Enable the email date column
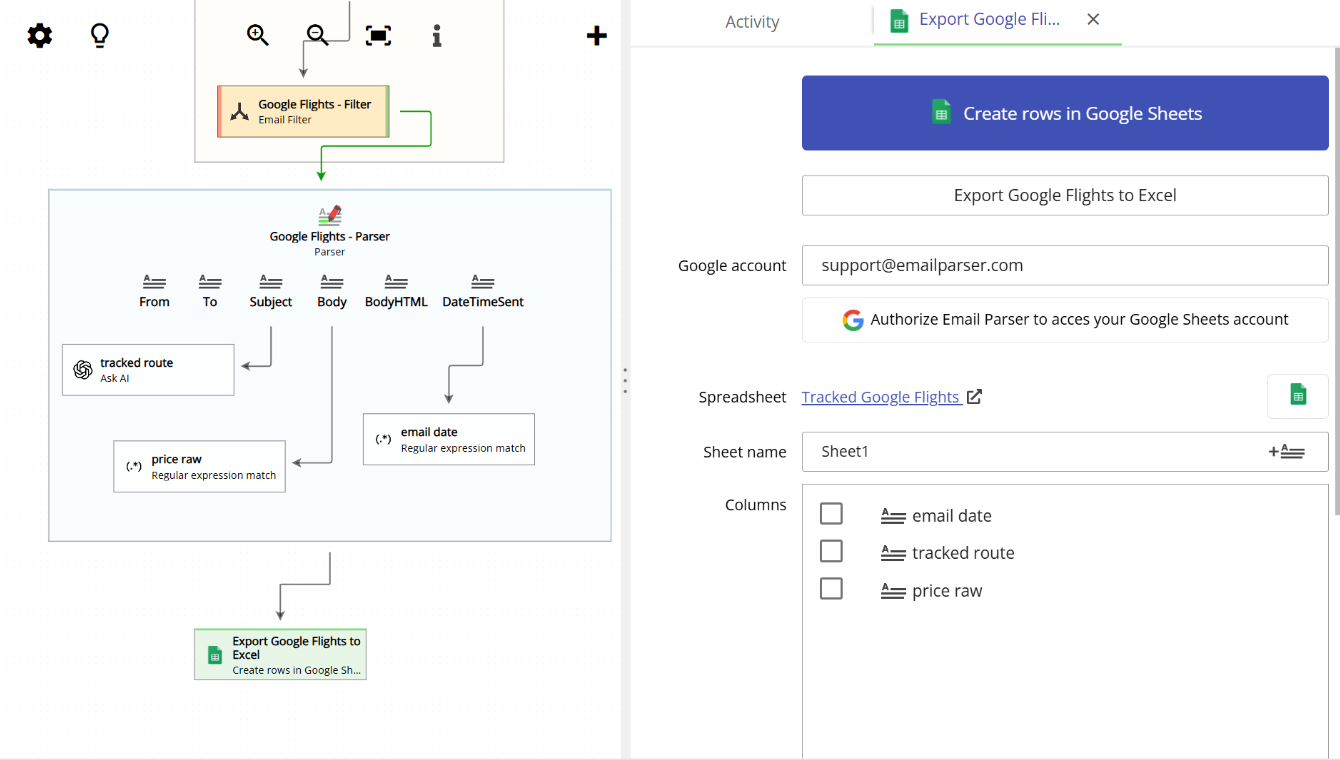The height and width of the screenshot is (760, 1340). pos(831,513)
